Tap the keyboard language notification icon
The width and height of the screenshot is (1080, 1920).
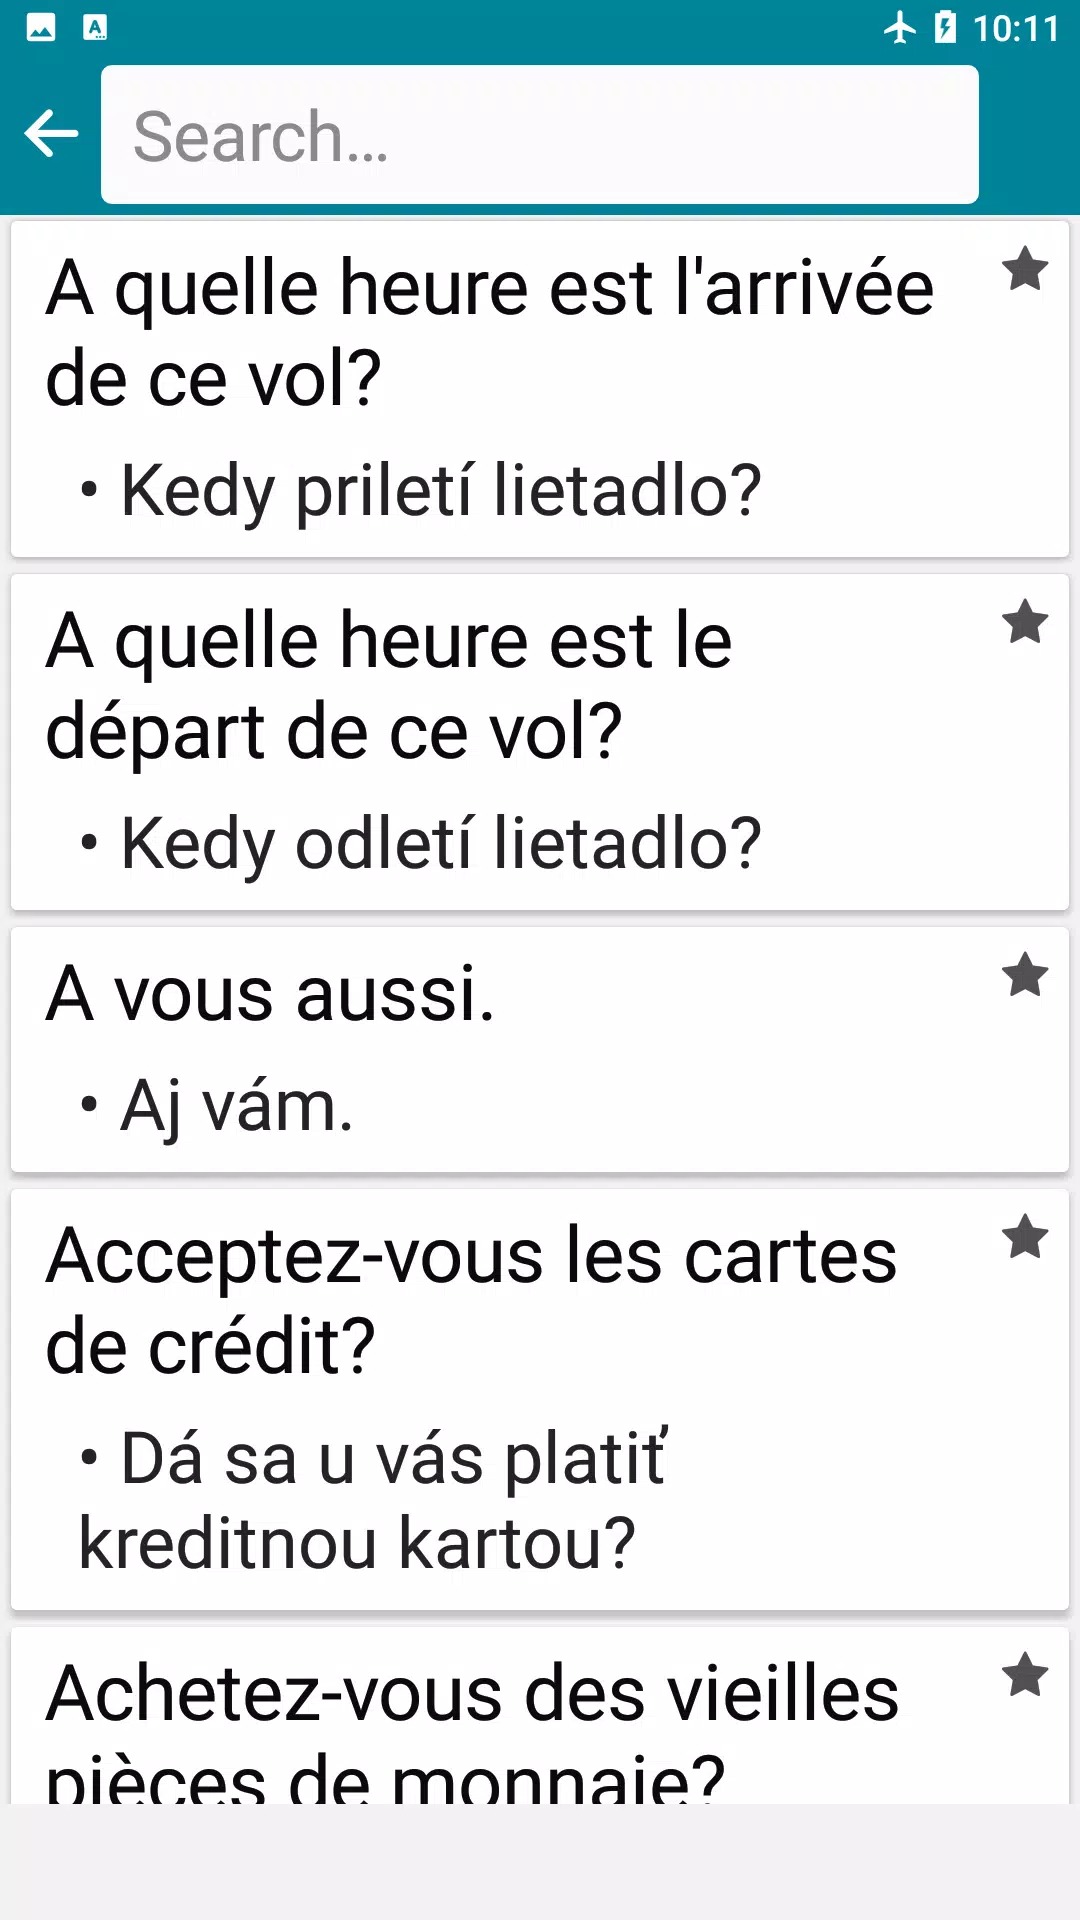(x=95, y=27)
